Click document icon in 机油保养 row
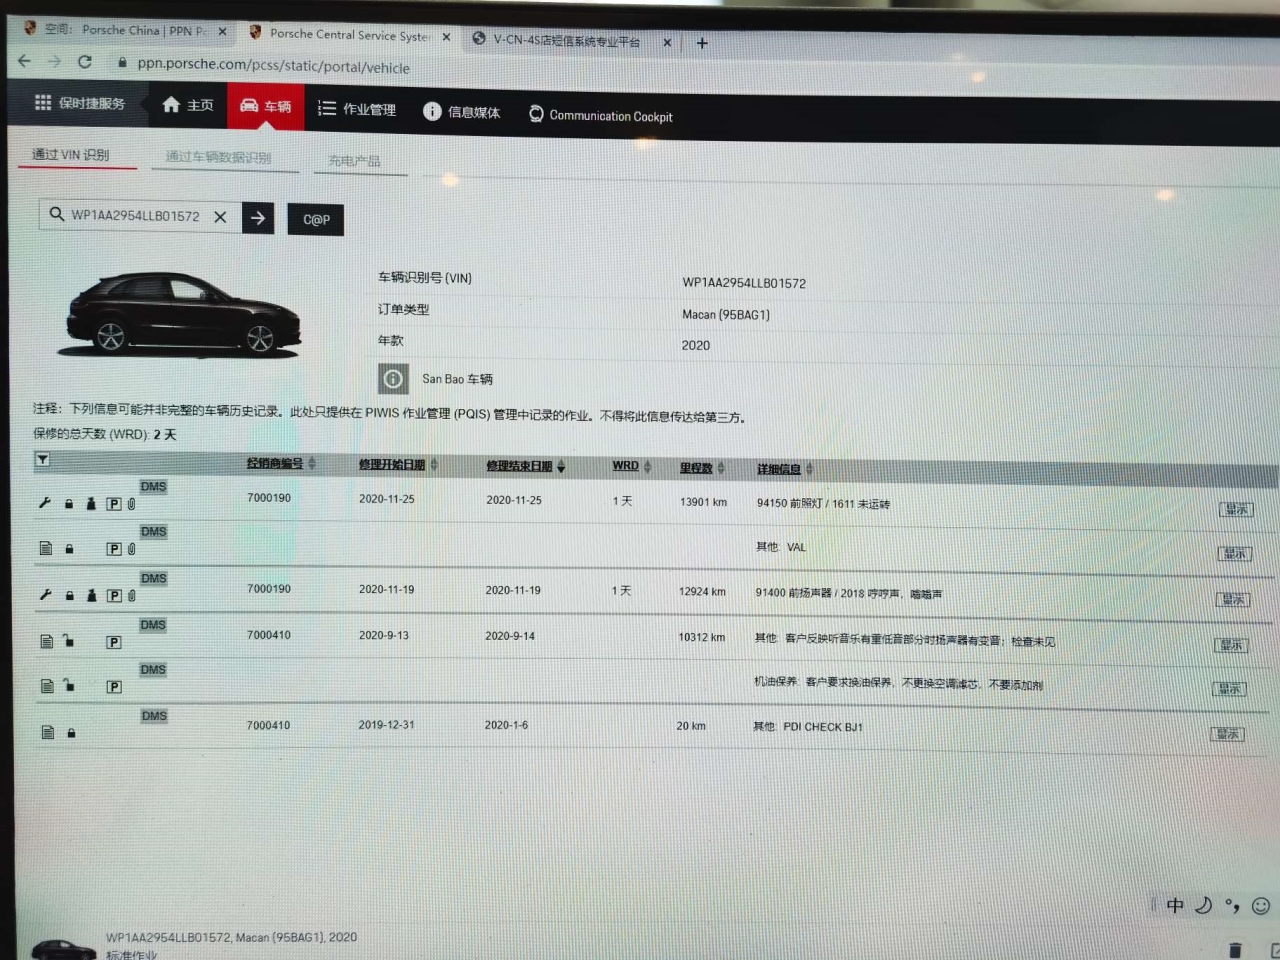The width and height of the screenshot is (1280, 960). point(47,686)
